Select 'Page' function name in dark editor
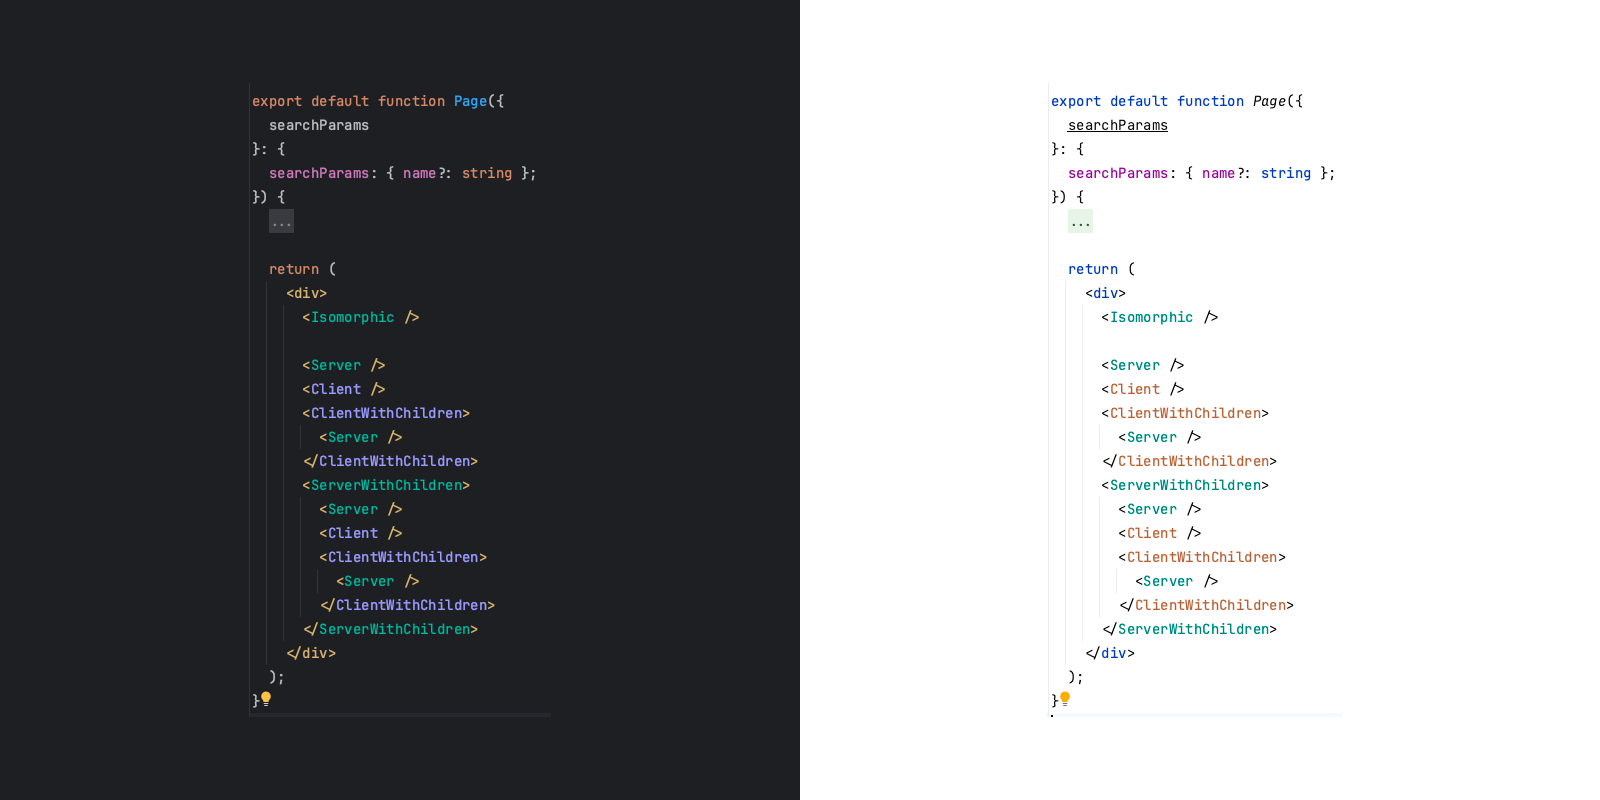The width and height of the screenshot is (1600, 800). pyautogui.click(x=470, y=101)
